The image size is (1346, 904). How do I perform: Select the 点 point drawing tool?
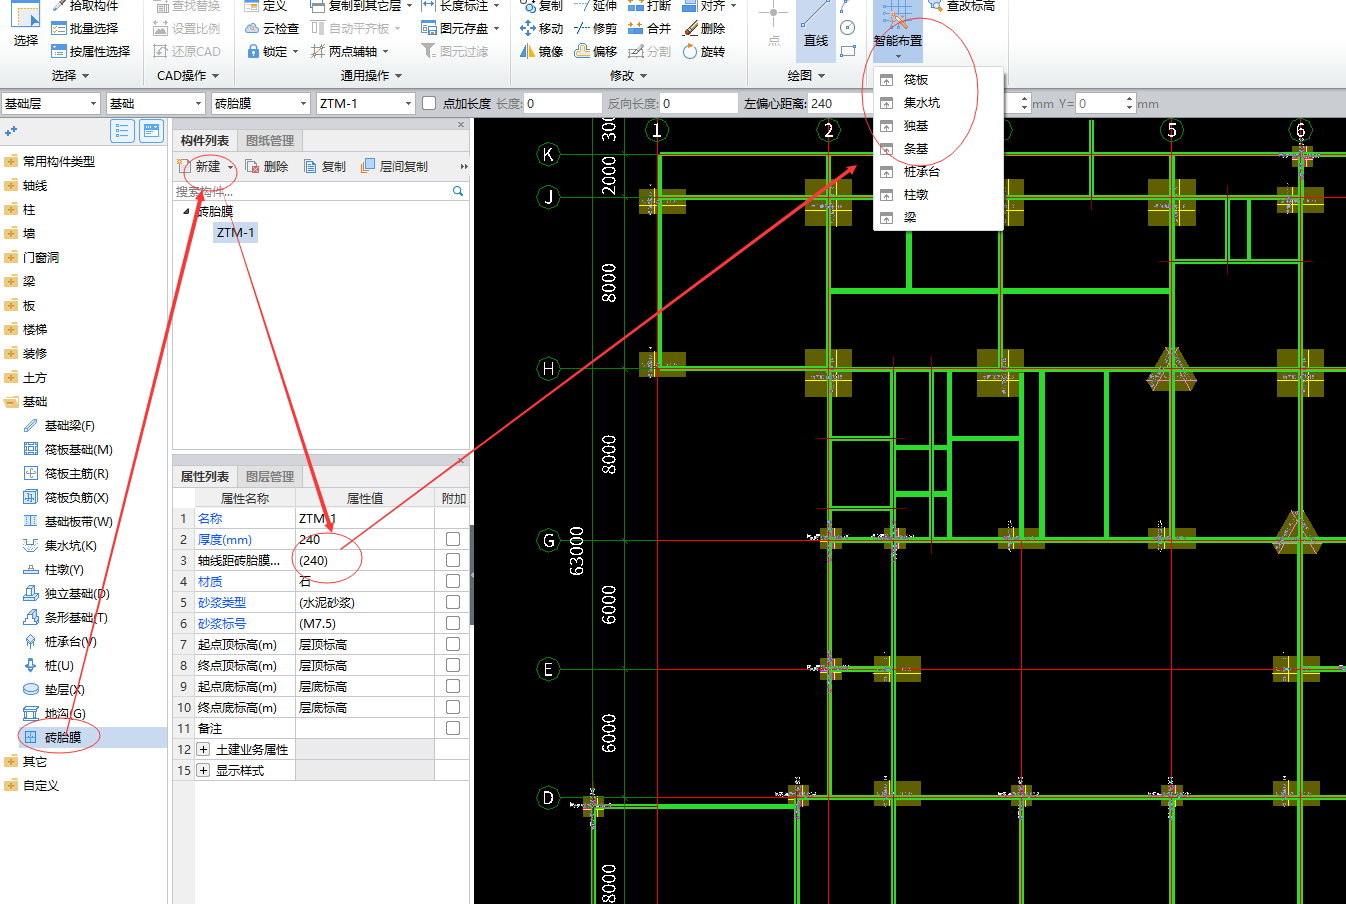(x=773, y=25)
